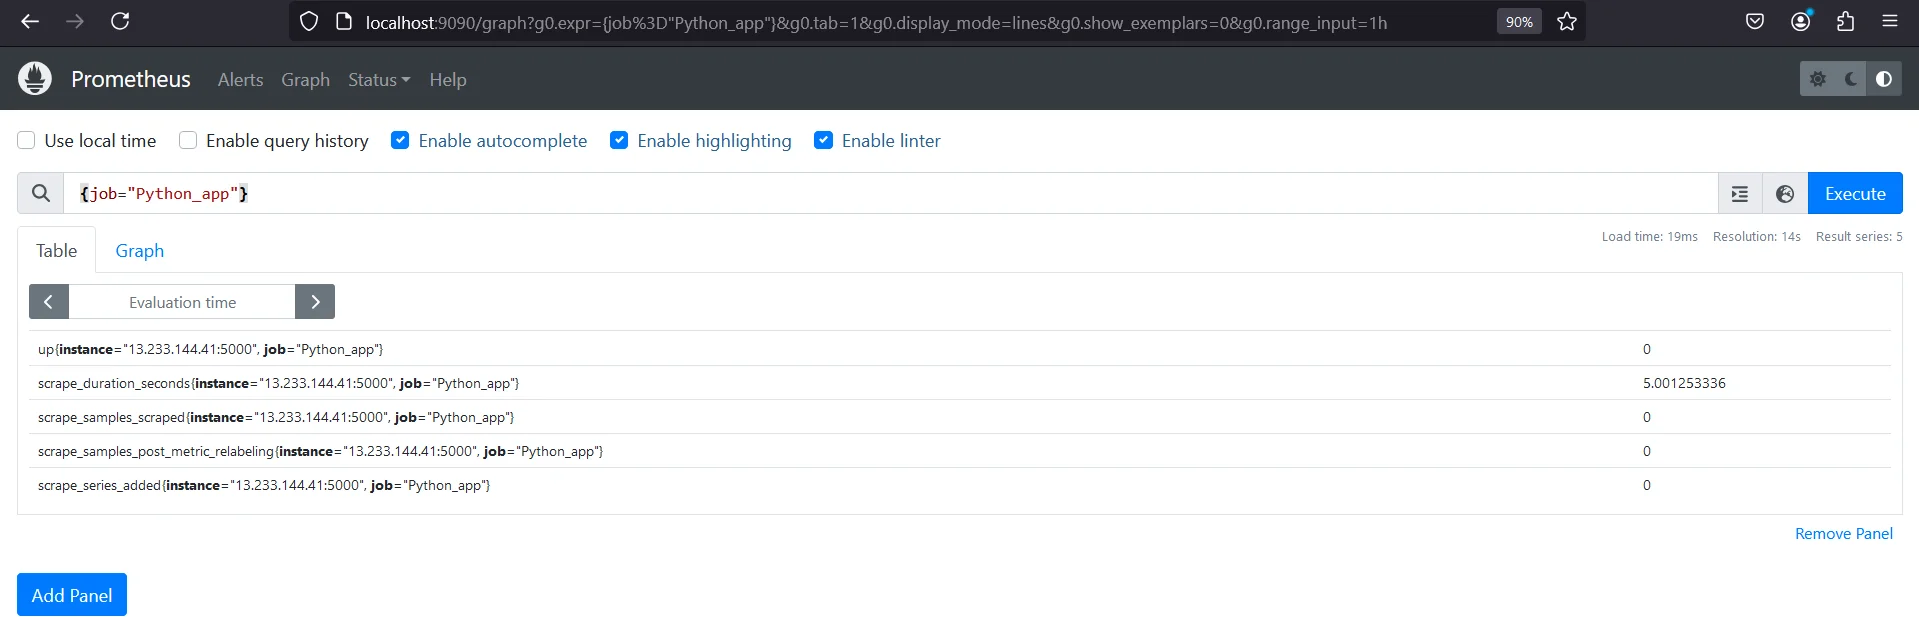Open the browser hamburger menu
This screenshot has height=630, width=1919.
[x=1890, y=21]
